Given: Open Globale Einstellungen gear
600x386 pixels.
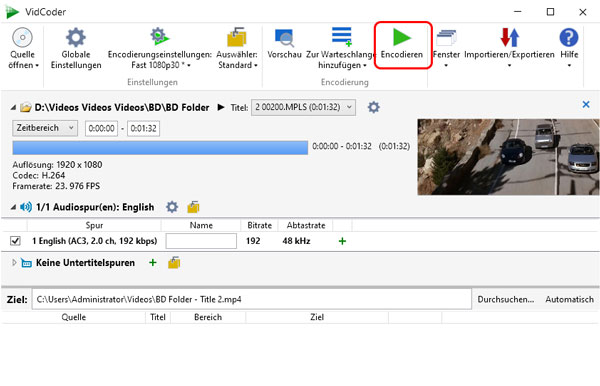Looking at the screenshot, I should [x=76, y=48].
